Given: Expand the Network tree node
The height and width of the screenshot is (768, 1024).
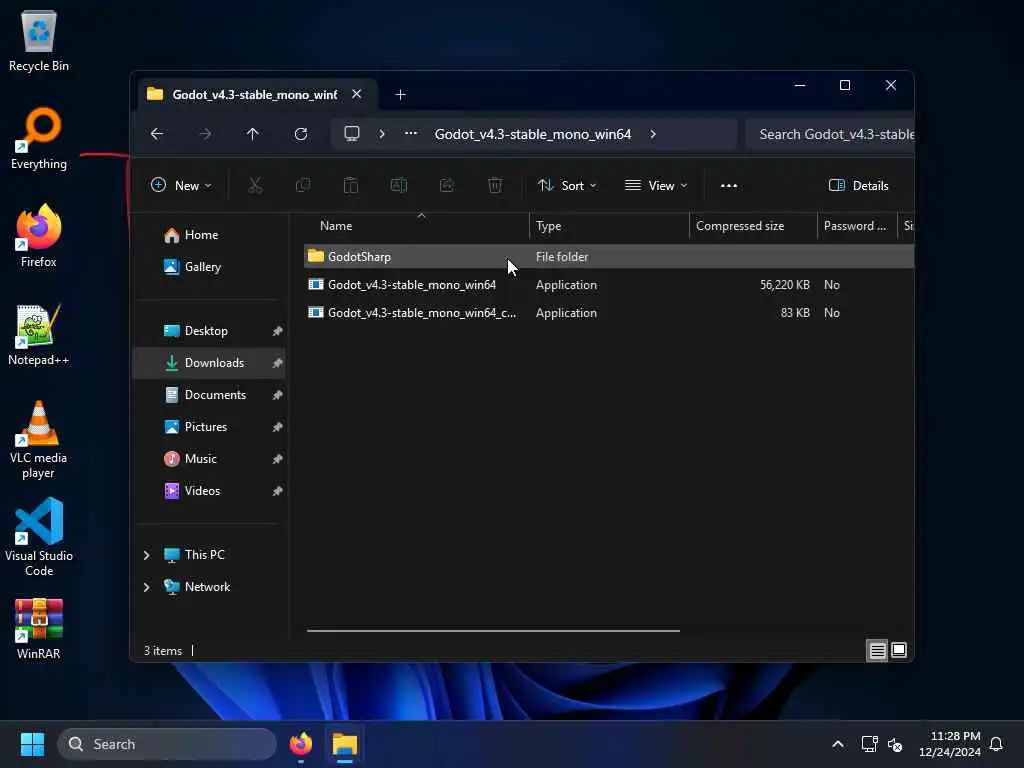Looking at the screenshot, I should tap(146, 587).
